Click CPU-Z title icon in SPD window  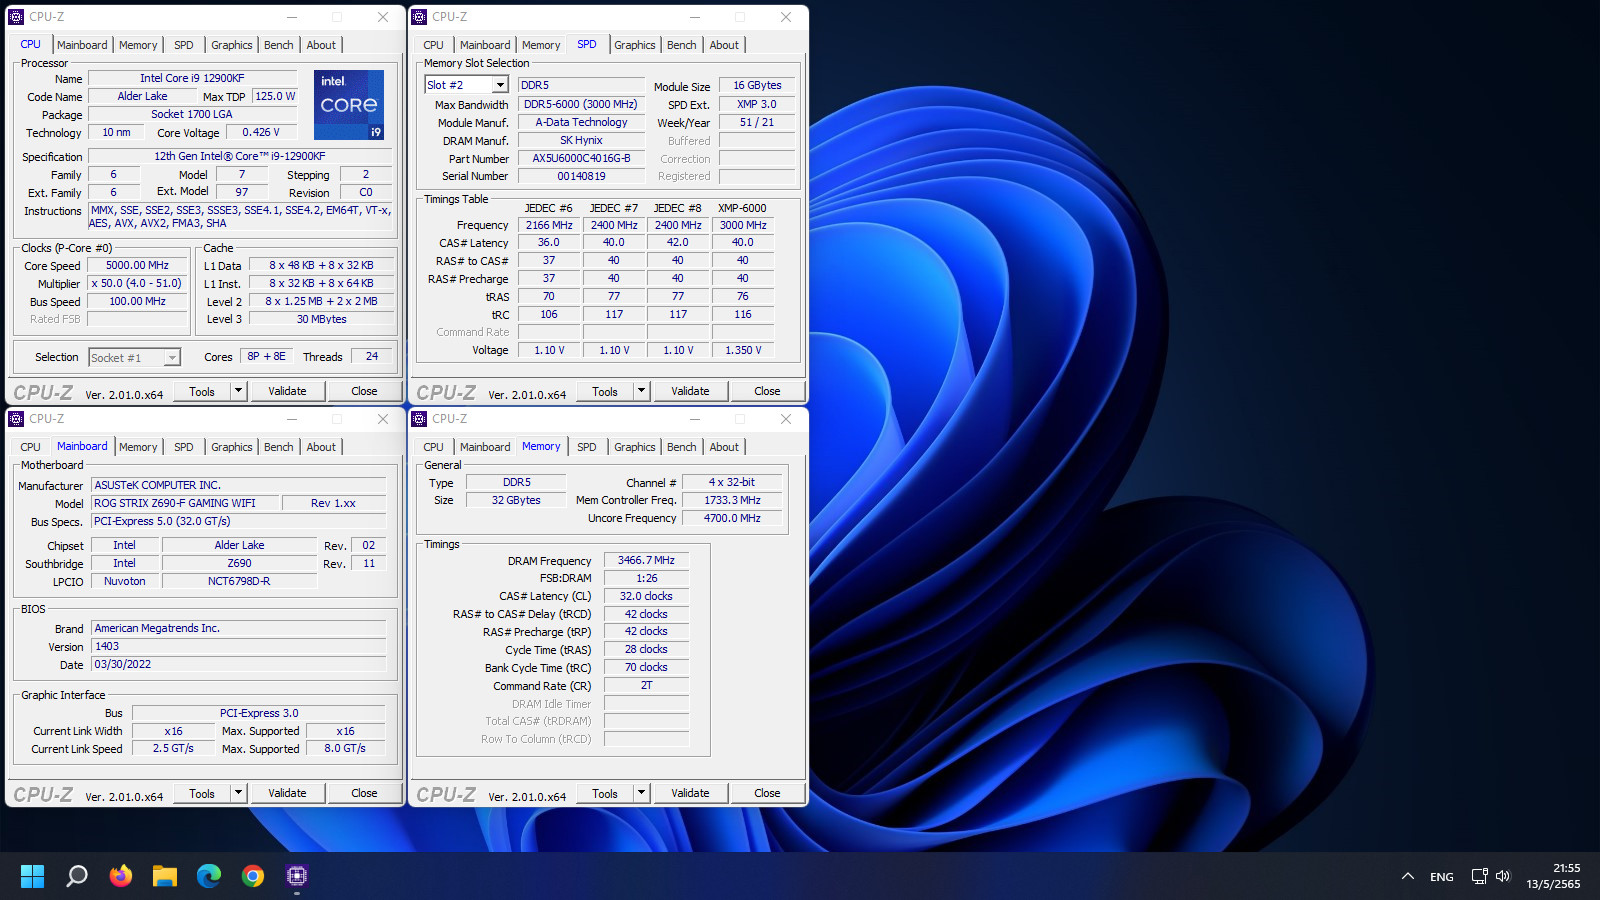[x=419, y=17]
